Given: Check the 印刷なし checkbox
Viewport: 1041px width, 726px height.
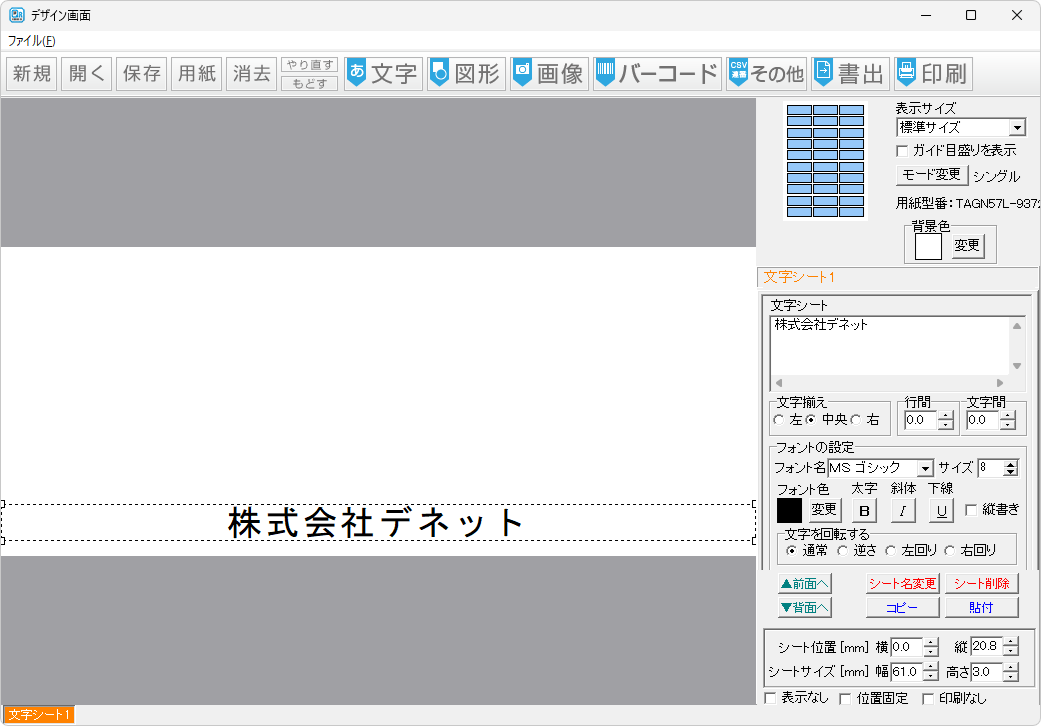Looking at the screenshot, I should 929,698.
